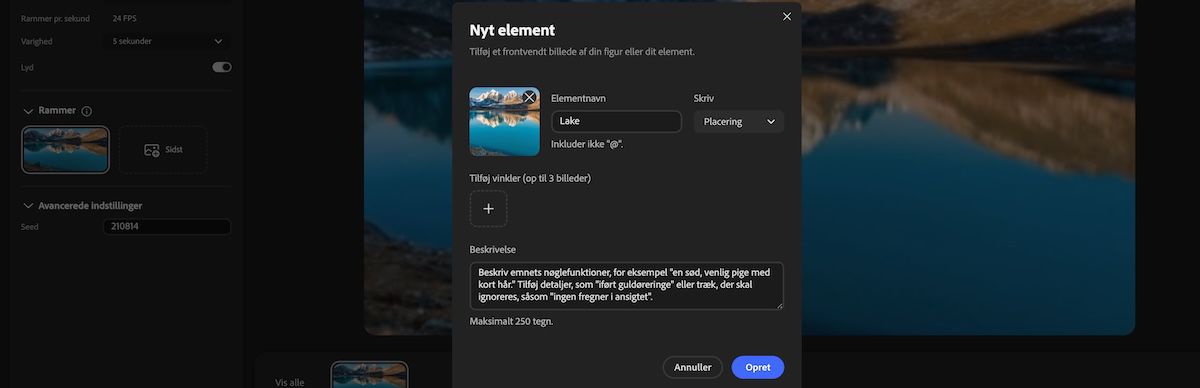Add a Sidst last frame image
Screen dimensions: 1200x388
[163, 150]
